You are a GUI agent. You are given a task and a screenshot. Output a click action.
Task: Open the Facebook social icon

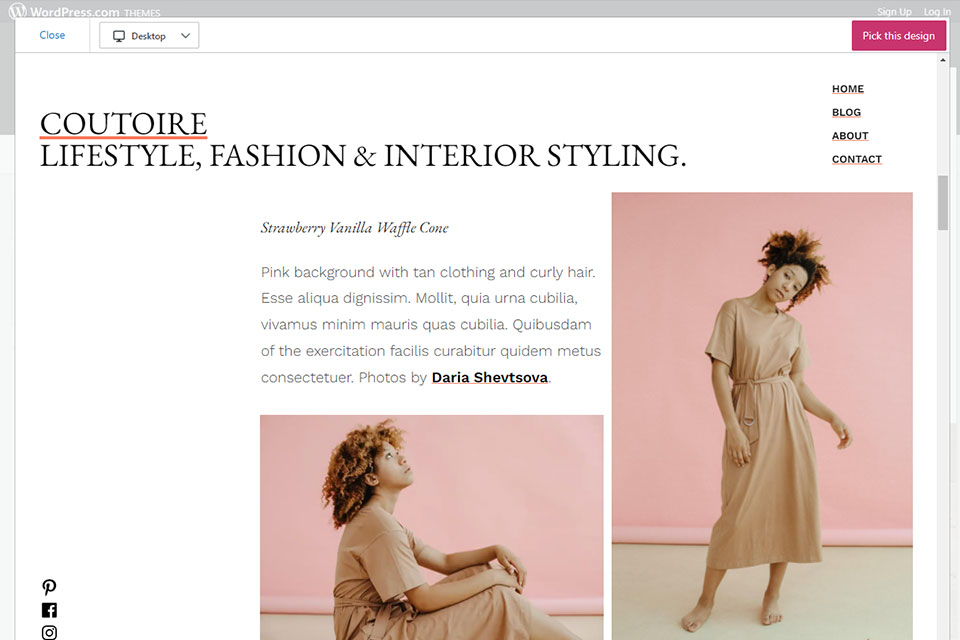49,610
